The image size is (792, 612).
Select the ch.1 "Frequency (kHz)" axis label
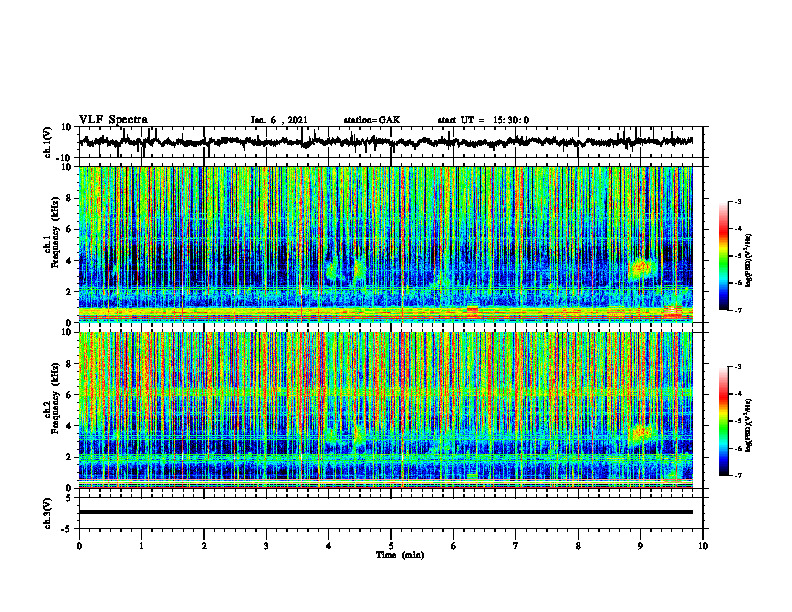[55, 230]
